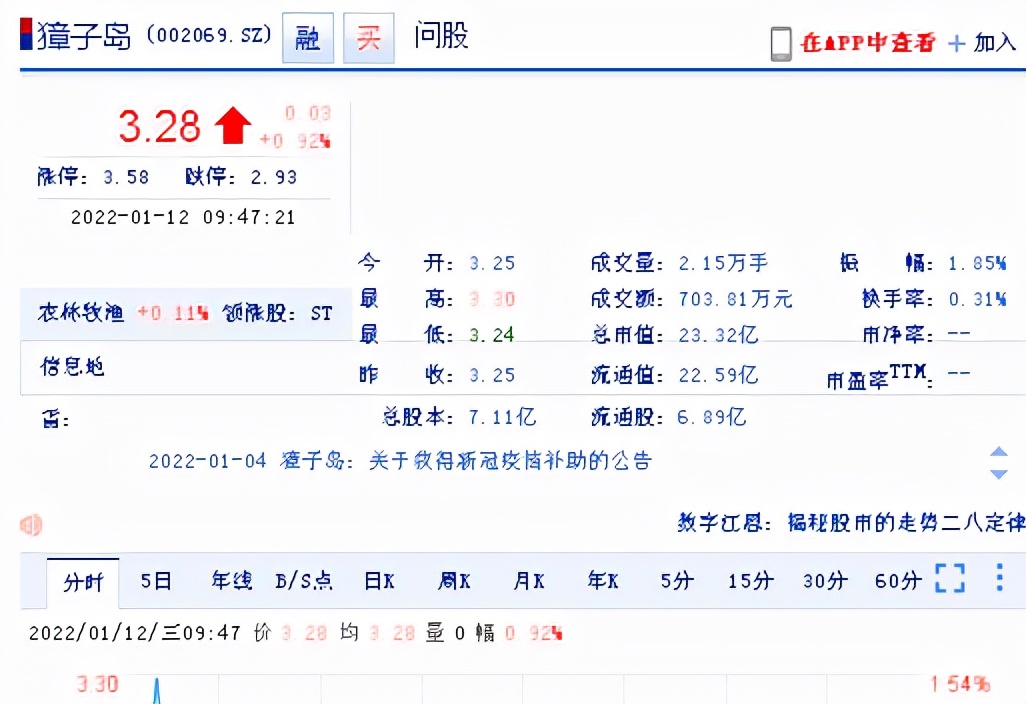Select the 分时 chart tab

coord(83,582)
